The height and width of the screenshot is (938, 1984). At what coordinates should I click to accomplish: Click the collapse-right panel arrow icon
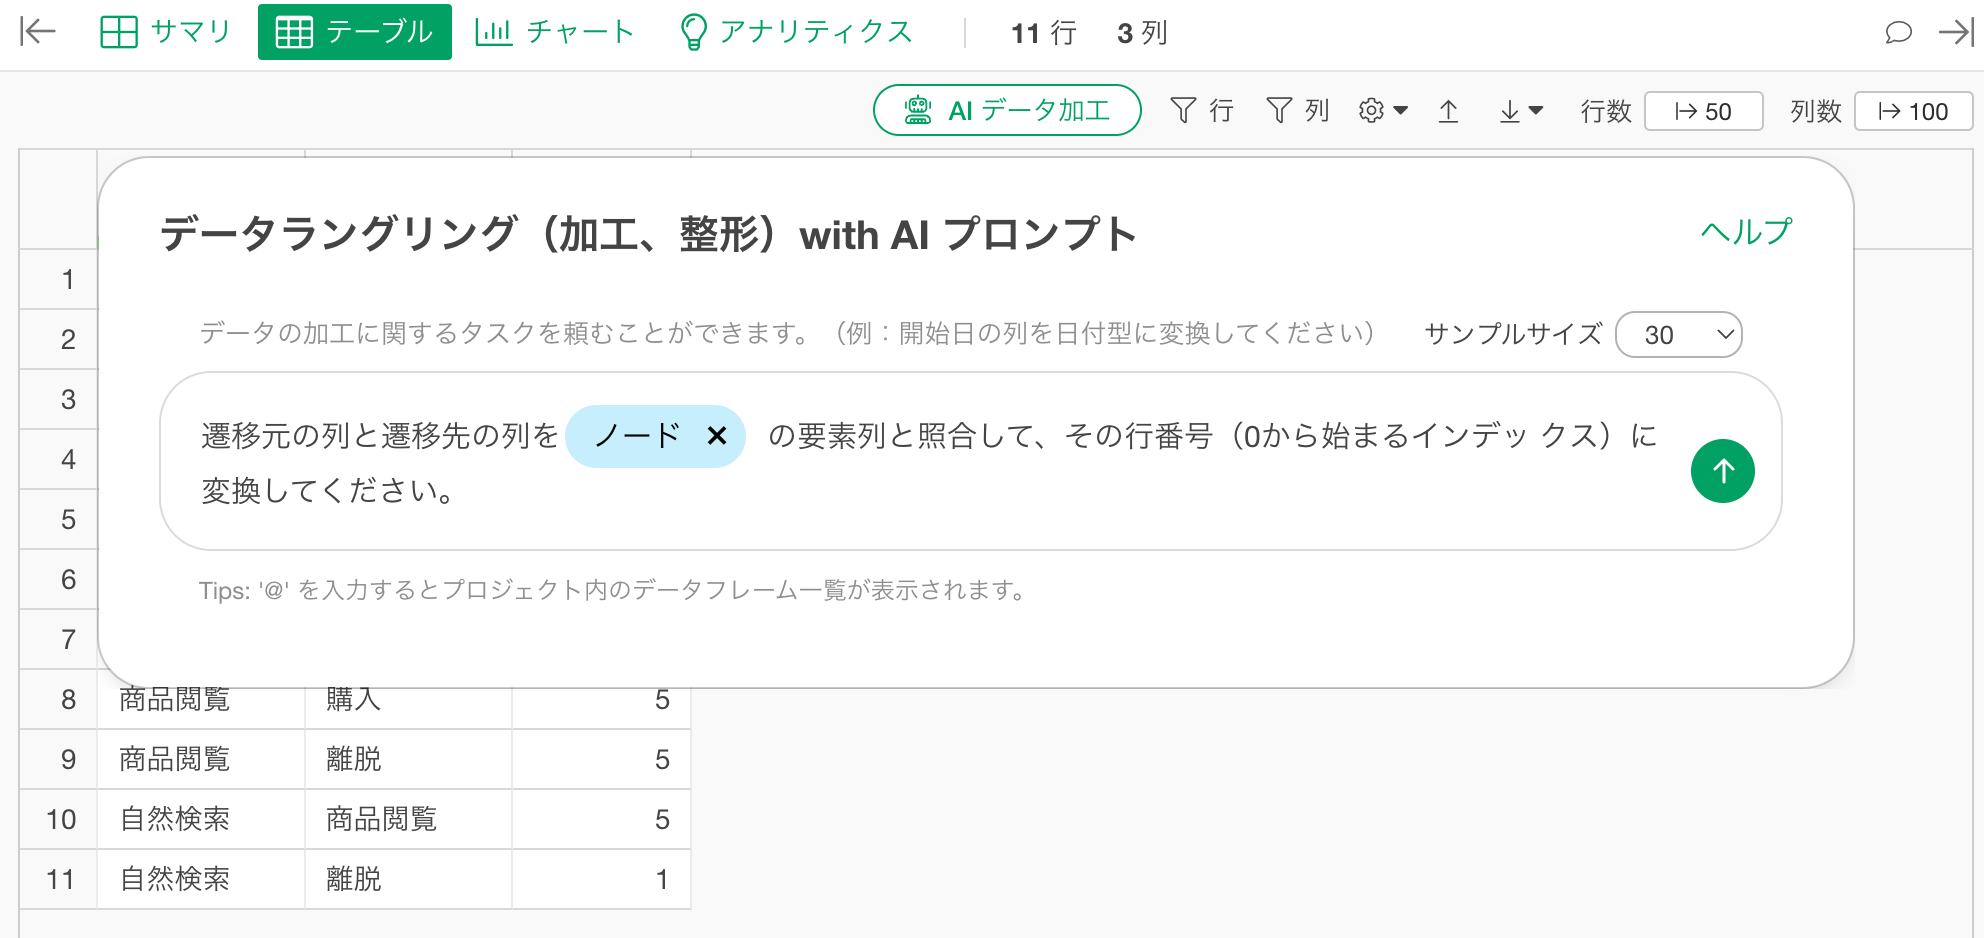(1956, 32)
